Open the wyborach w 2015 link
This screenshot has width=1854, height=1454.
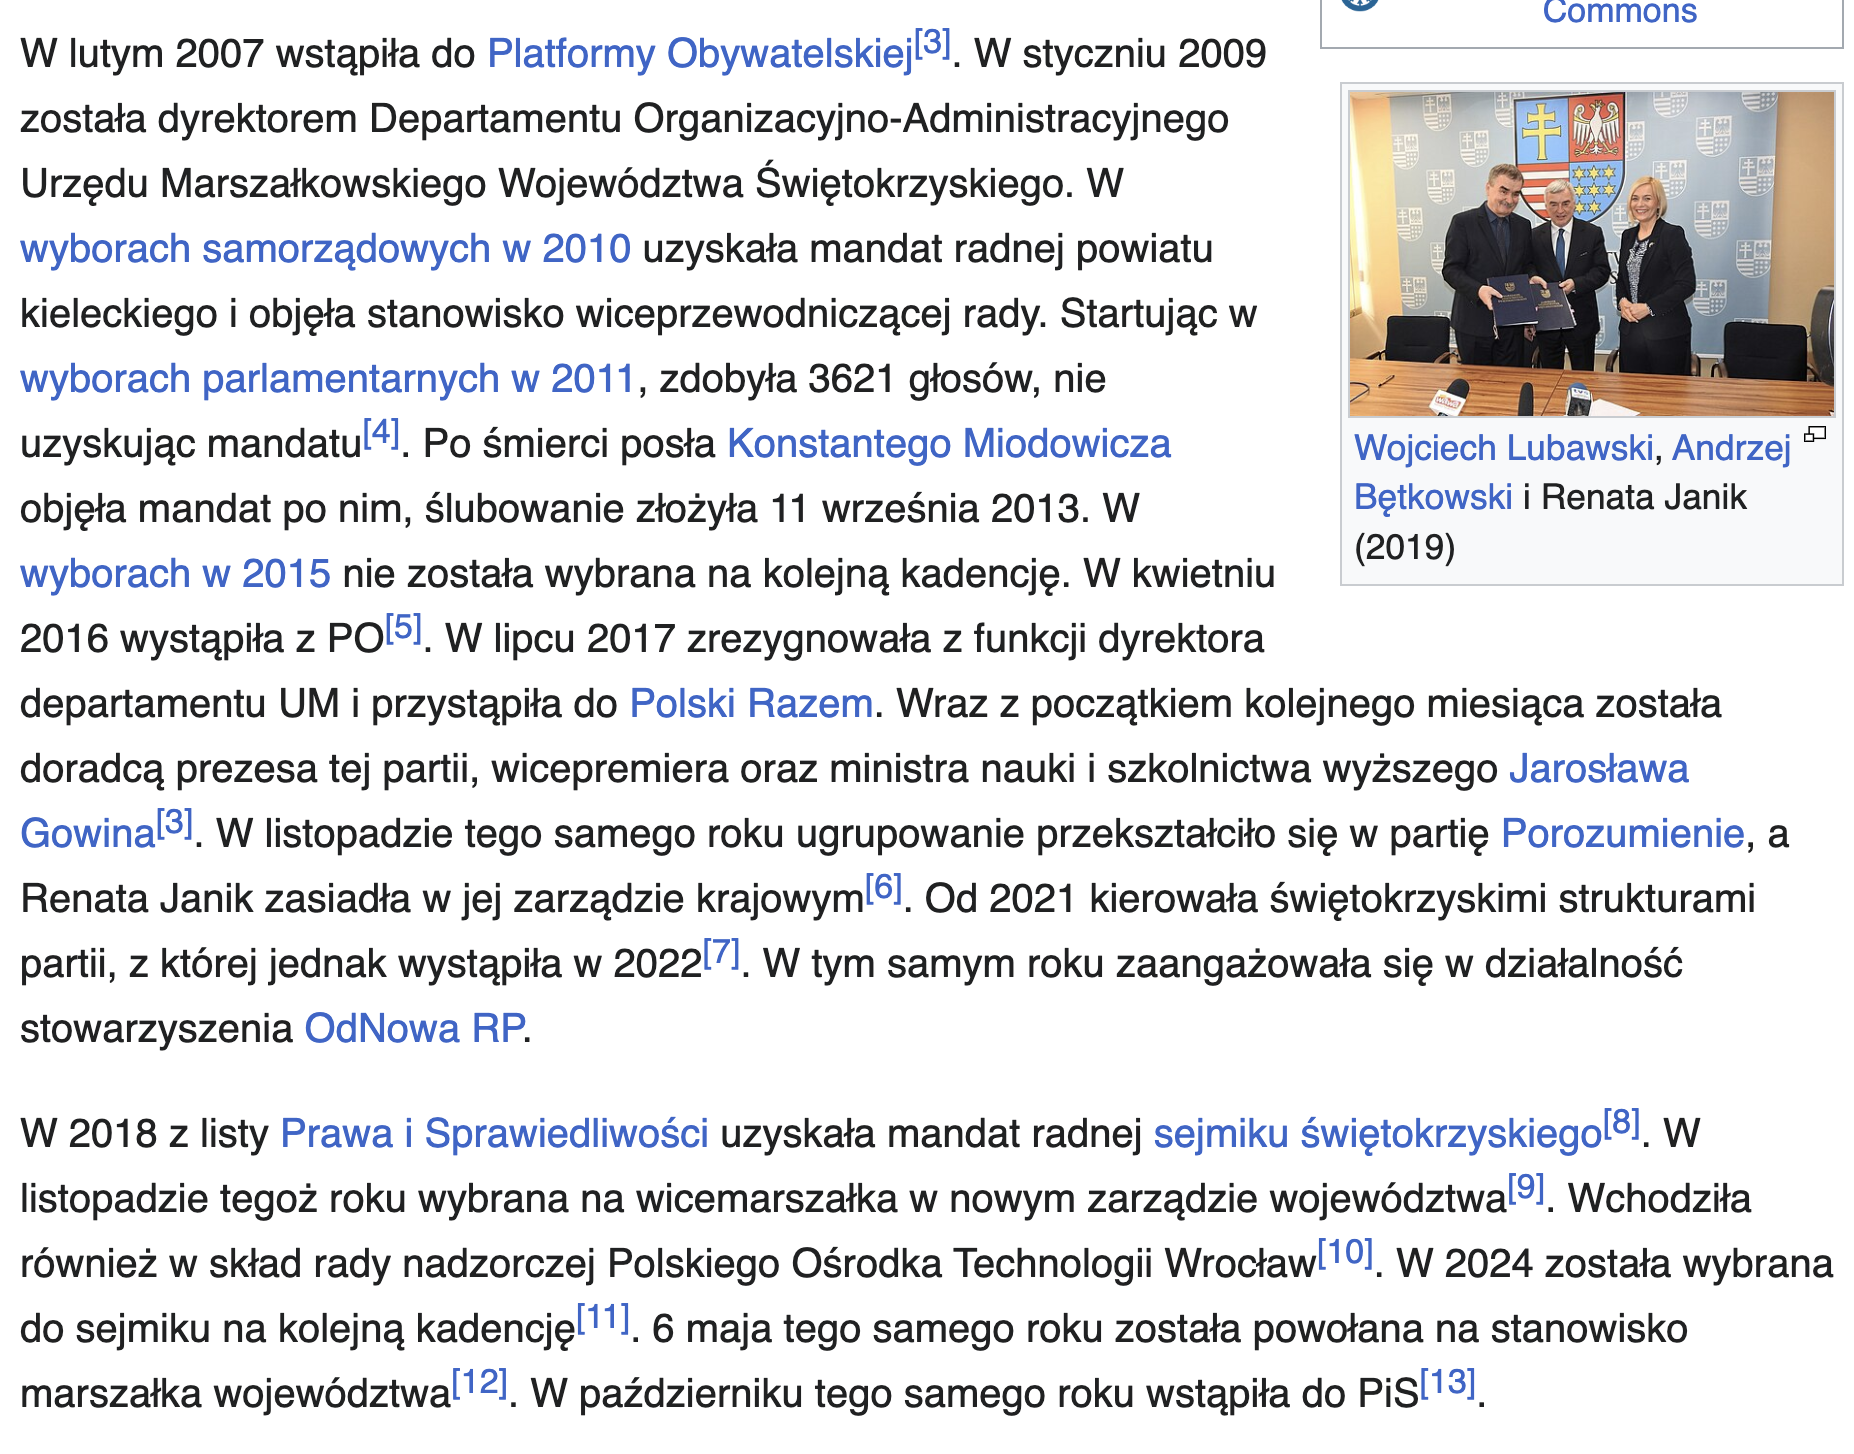click(175, 574)
